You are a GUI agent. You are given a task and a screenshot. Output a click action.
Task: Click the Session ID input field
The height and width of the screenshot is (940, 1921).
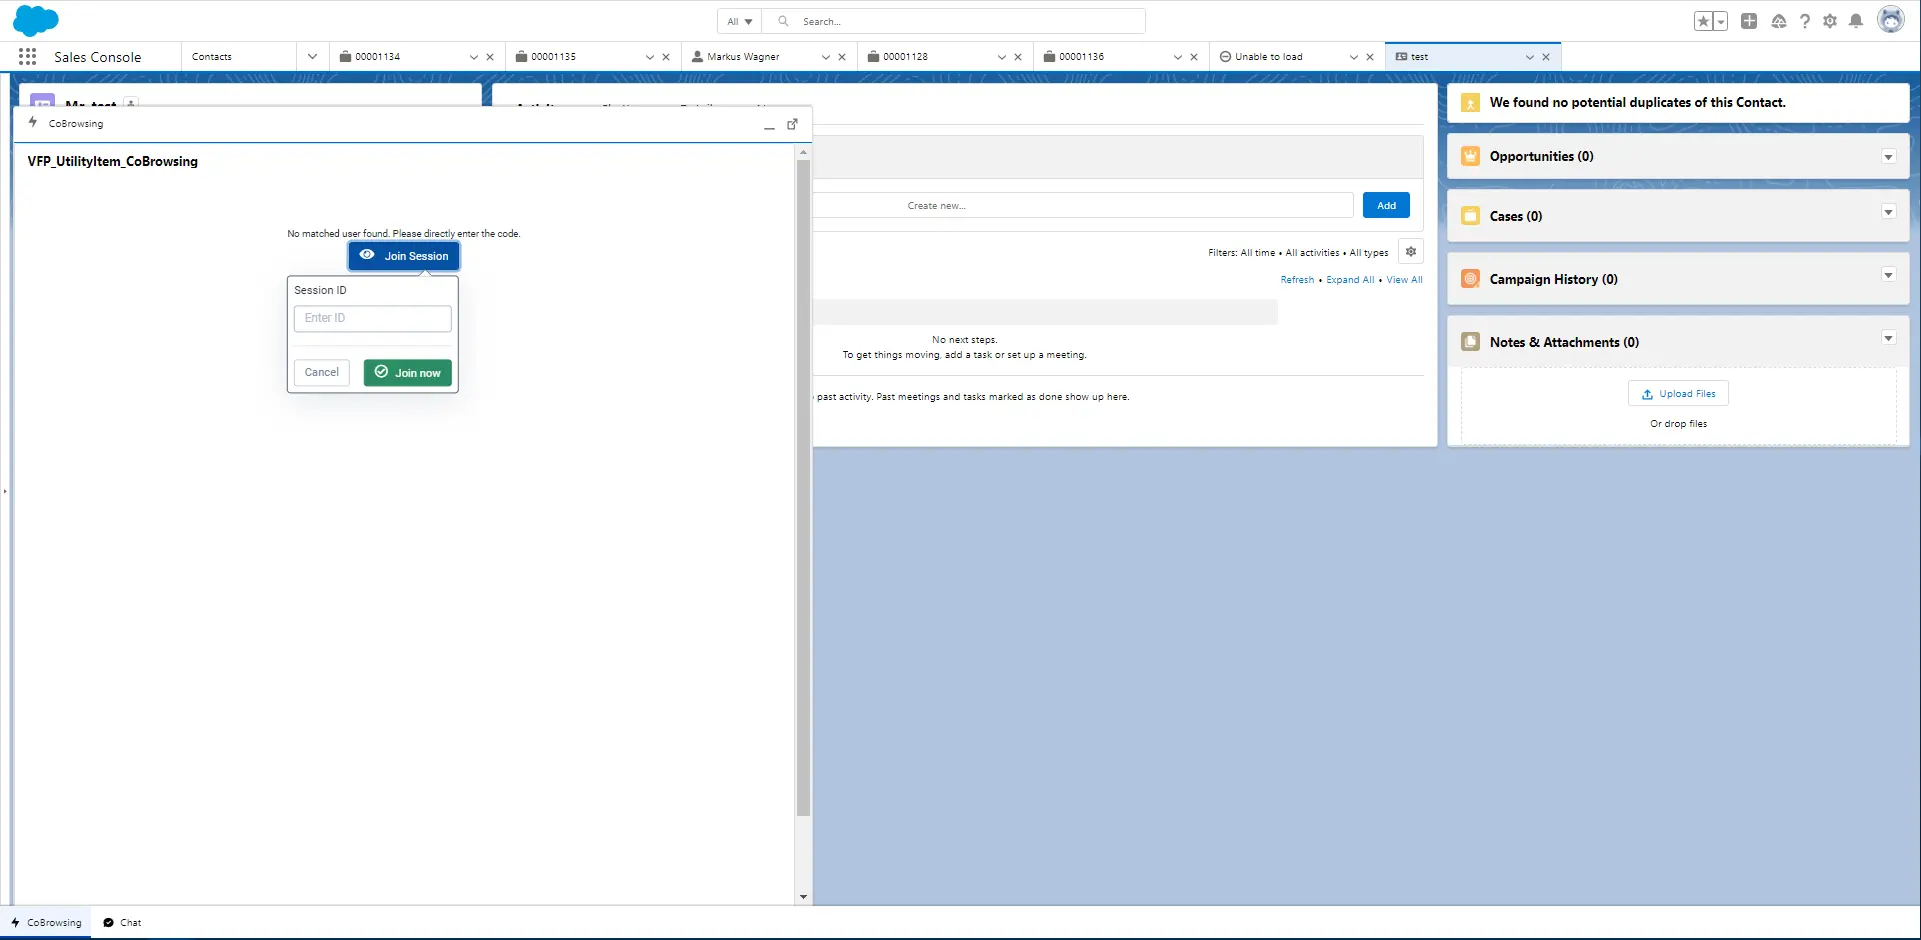click(x=373, y=318)
